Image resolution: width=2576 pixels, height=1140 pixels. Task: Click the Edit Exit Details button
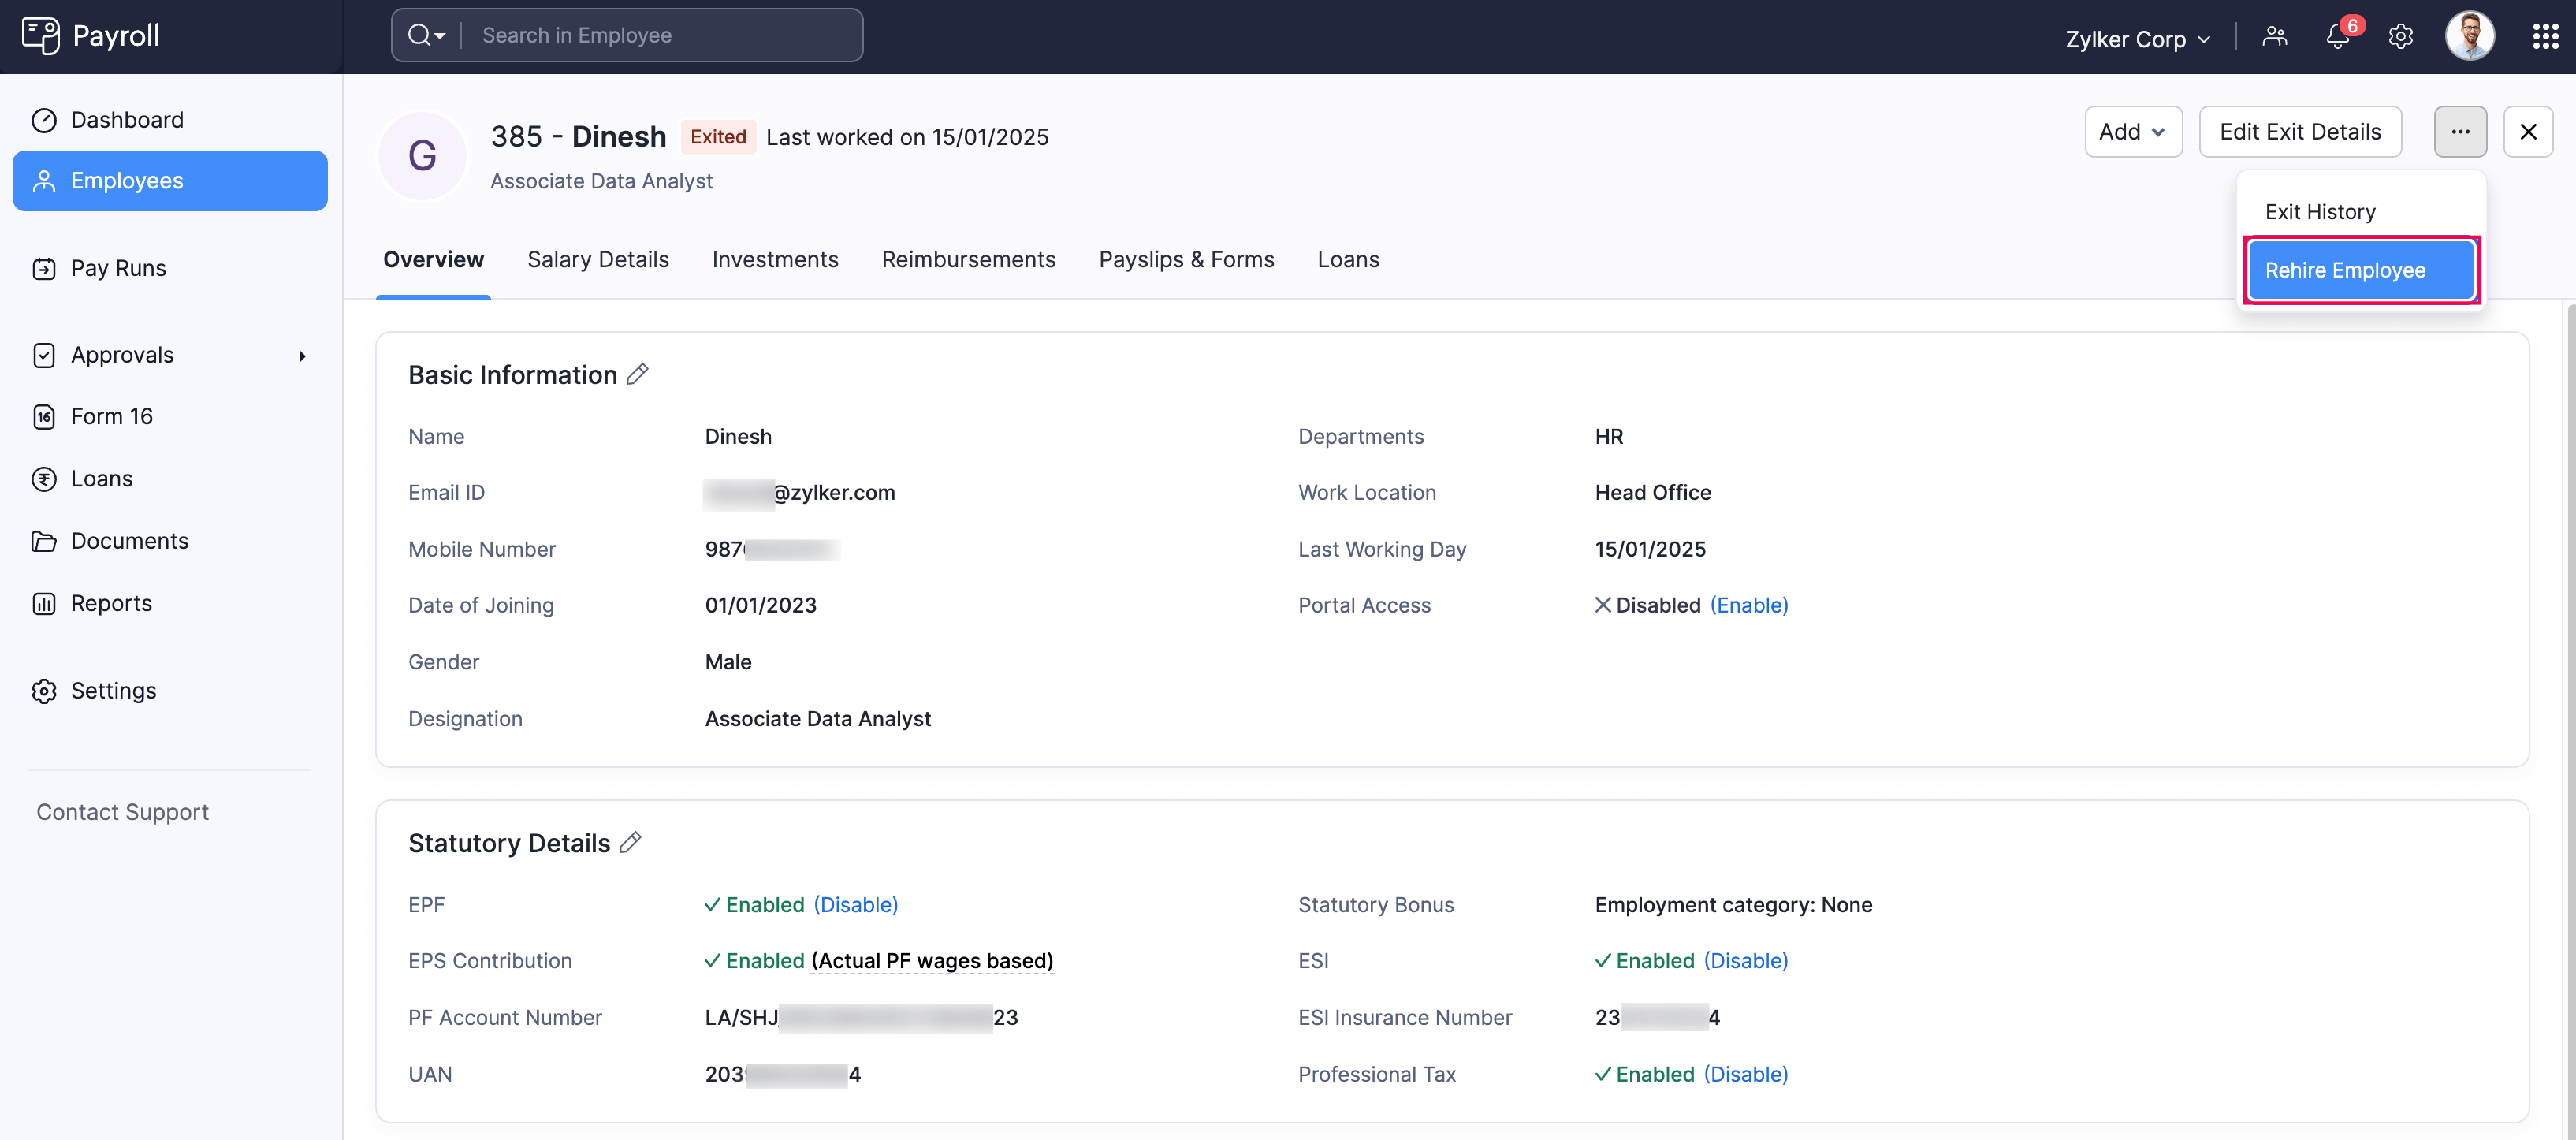point(2299,132)
